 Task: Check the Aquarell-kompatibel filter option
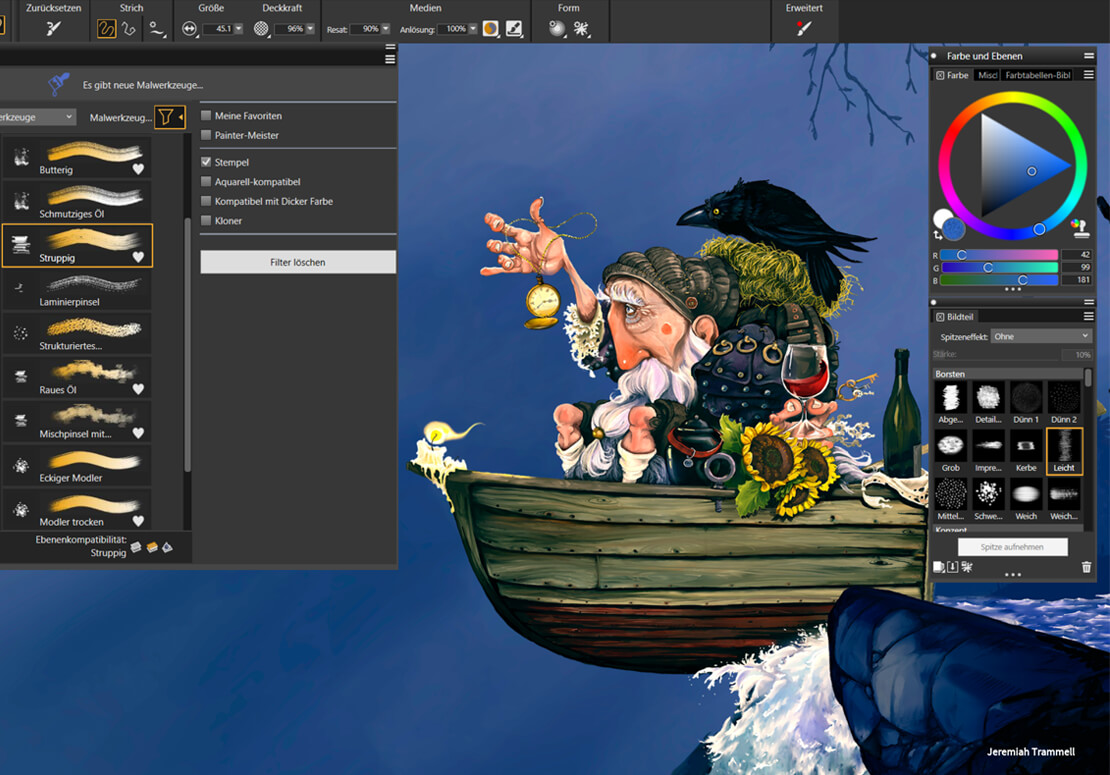[206, 182]
